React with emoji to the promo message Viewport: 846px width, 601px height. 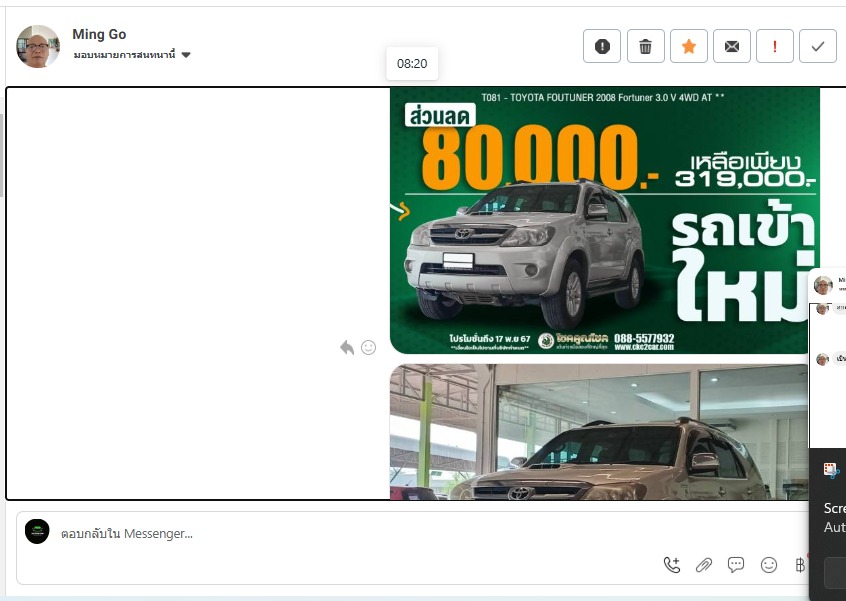[368, 347]
